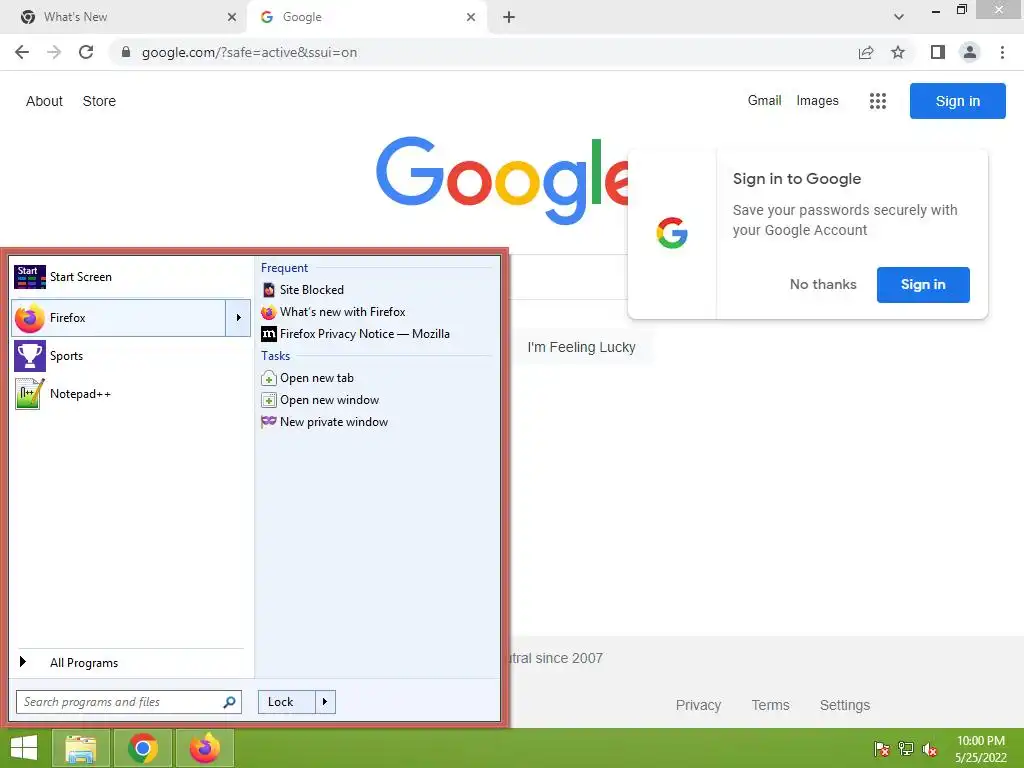Open power options arrow beside Lock
Screen dimensions: 1024x768
coord(325,702)
